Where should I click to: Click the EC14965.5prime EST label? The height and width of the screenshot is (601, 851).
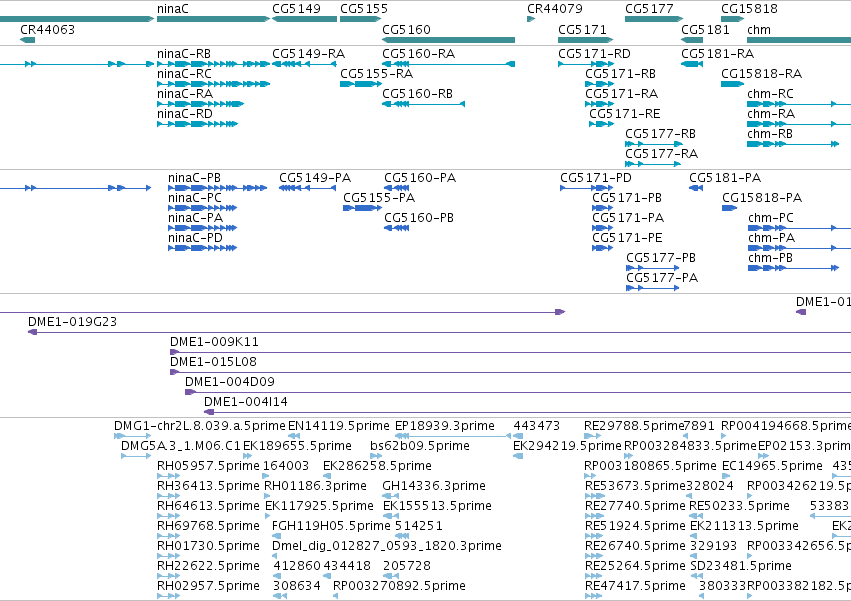pyautogui.click(x=772, y=466)
